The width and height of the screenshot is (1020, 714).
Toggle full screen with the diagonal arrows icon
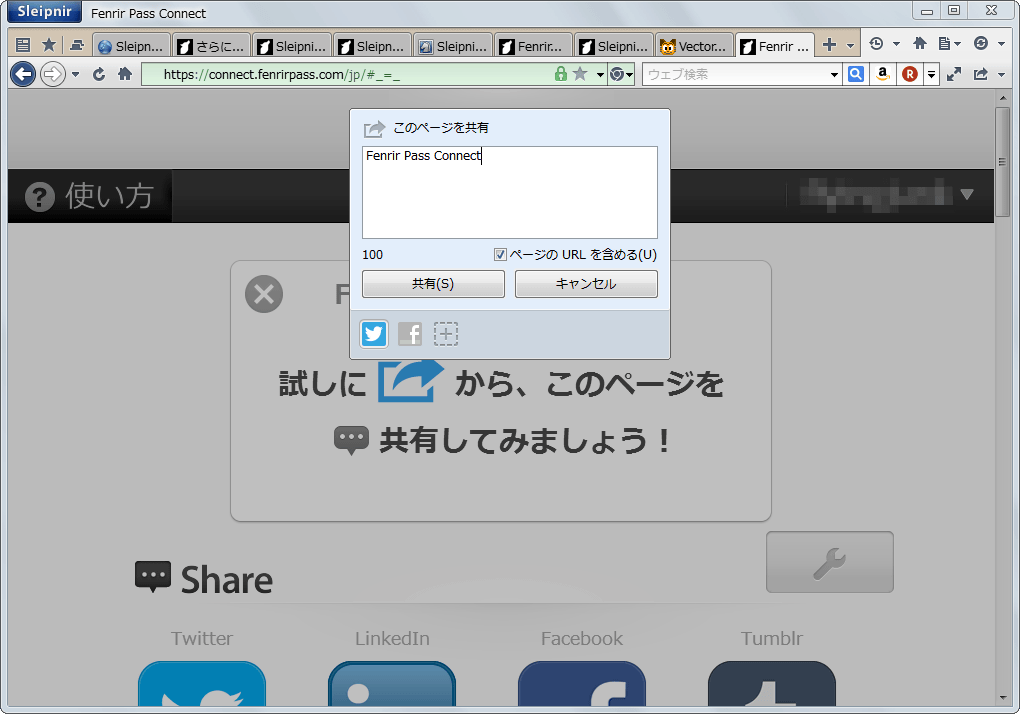954,74
